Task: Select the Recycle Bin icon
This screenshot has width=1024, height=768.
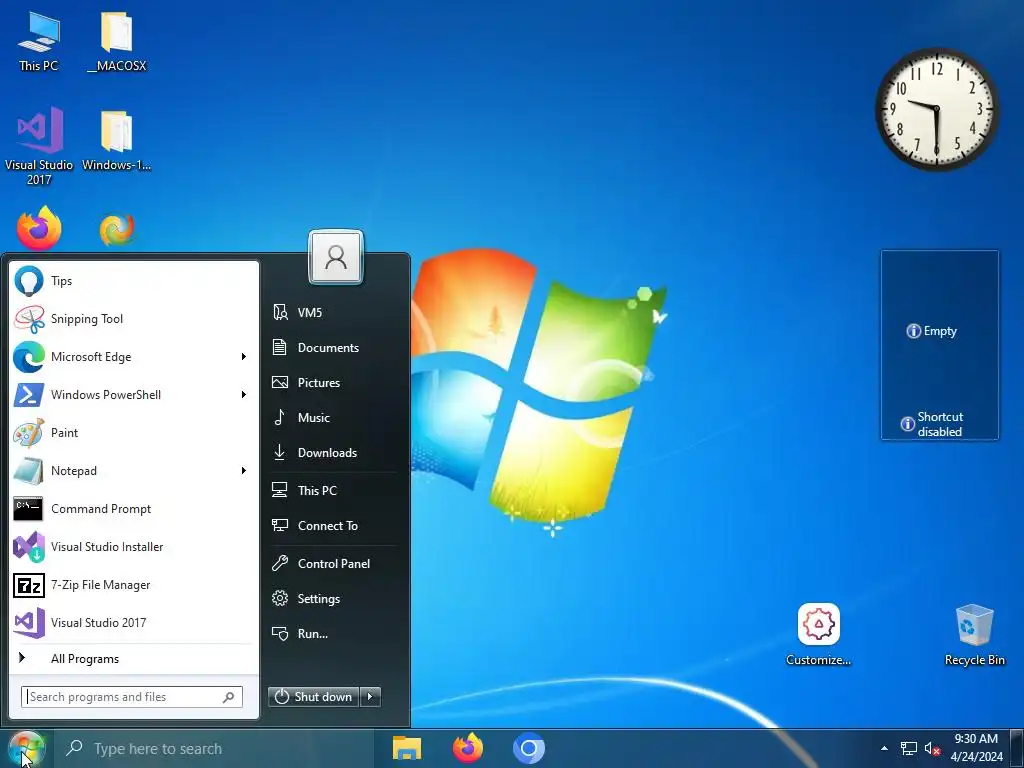Action: click(974, 634)
